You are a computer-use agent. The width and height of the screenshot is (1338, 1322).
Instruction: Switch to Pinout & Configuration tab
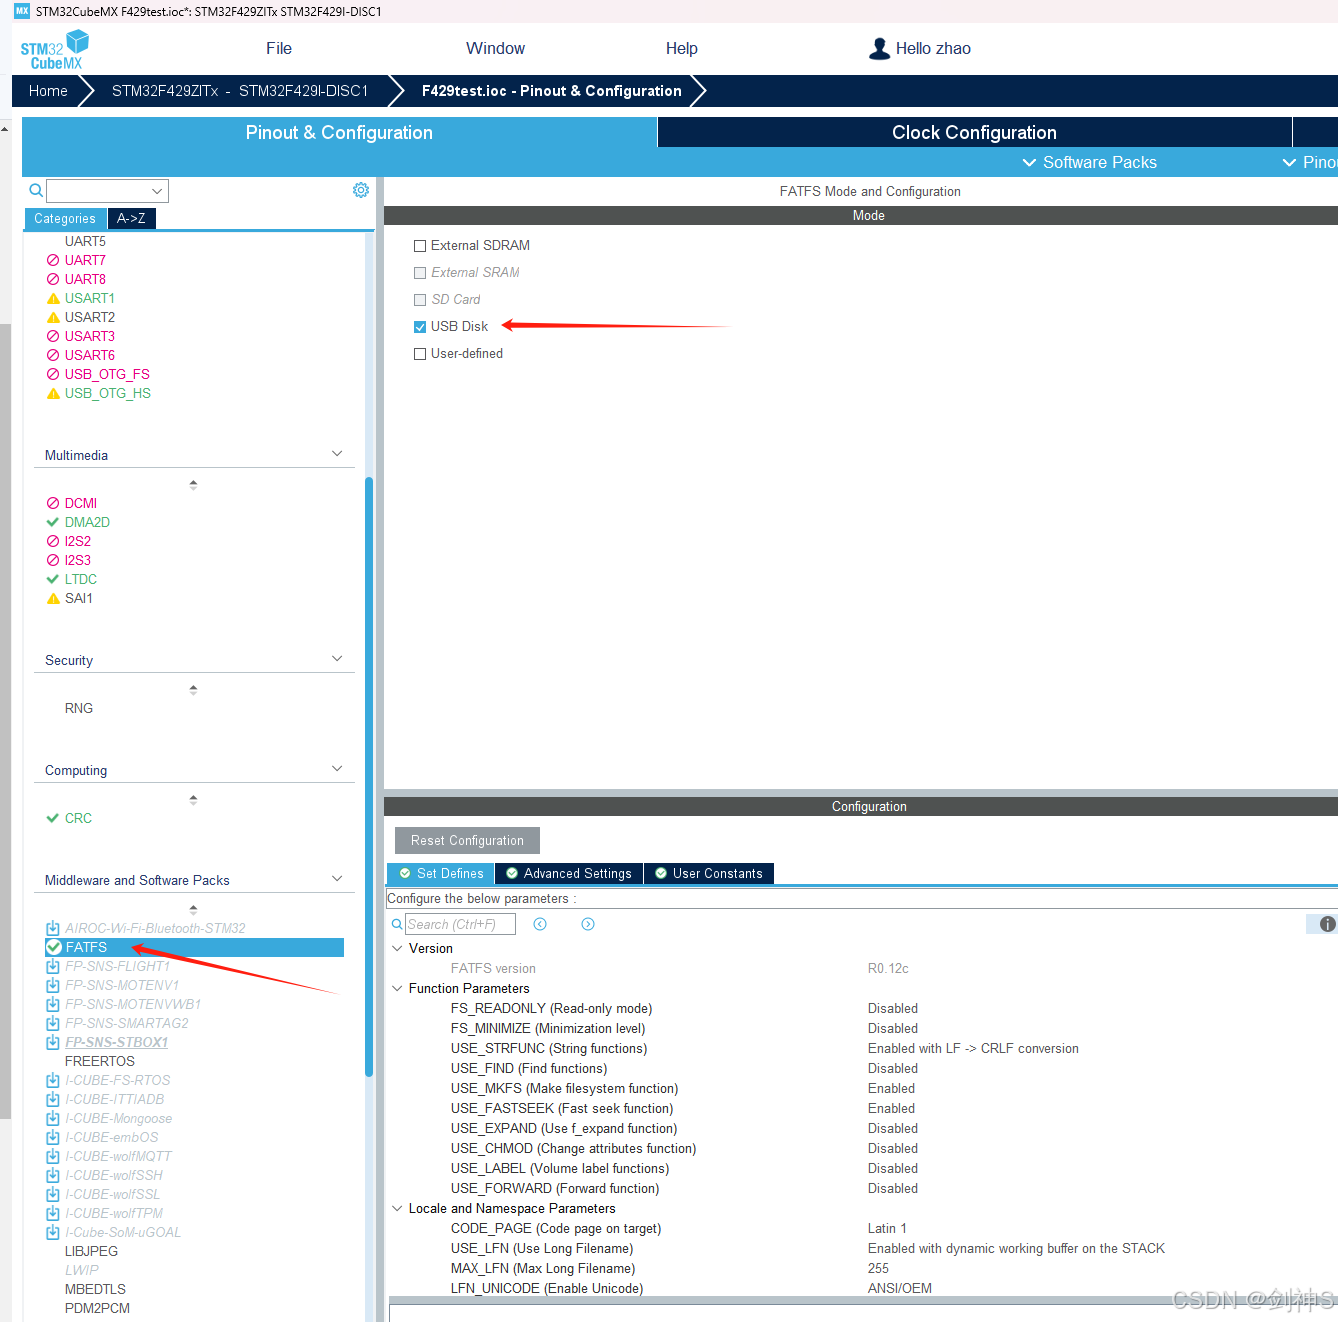(x=339, y=132)
